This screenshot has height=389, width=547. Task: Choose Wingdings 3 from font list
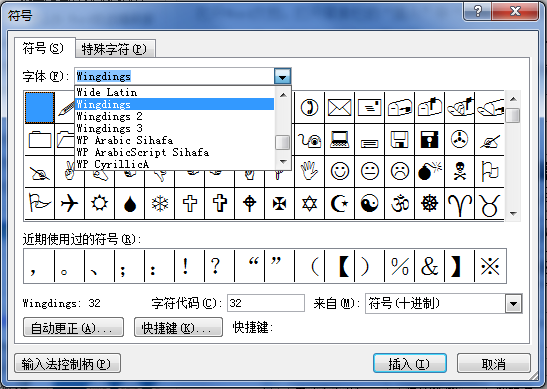(x=175, y=128)
